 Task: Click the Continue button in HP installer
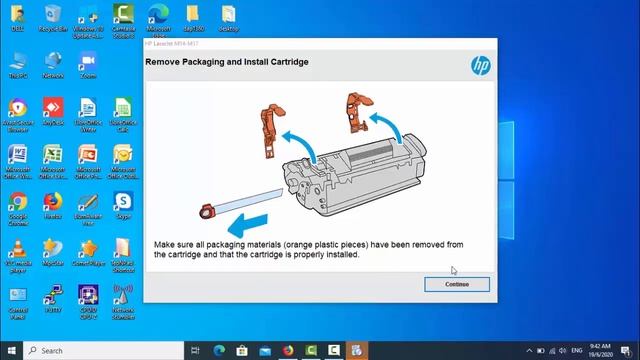(x=457, y=284)
